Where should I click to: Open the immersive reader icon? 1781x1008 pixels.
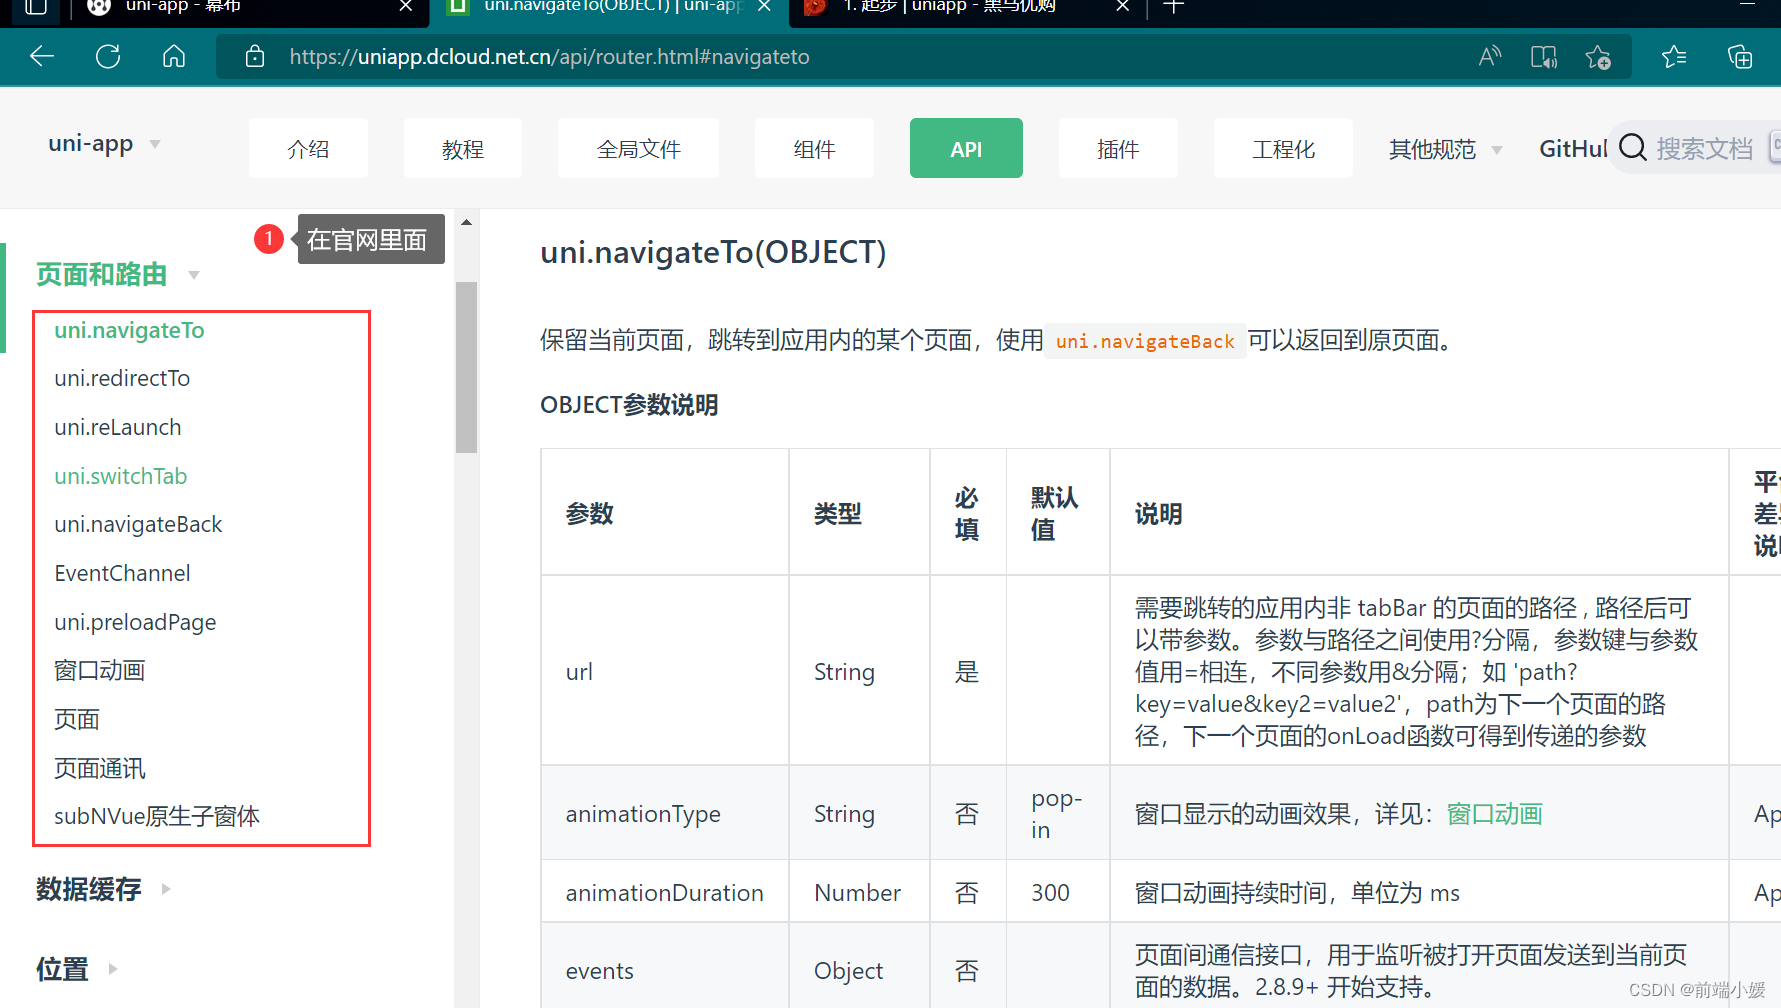(x=1544, y=57)
